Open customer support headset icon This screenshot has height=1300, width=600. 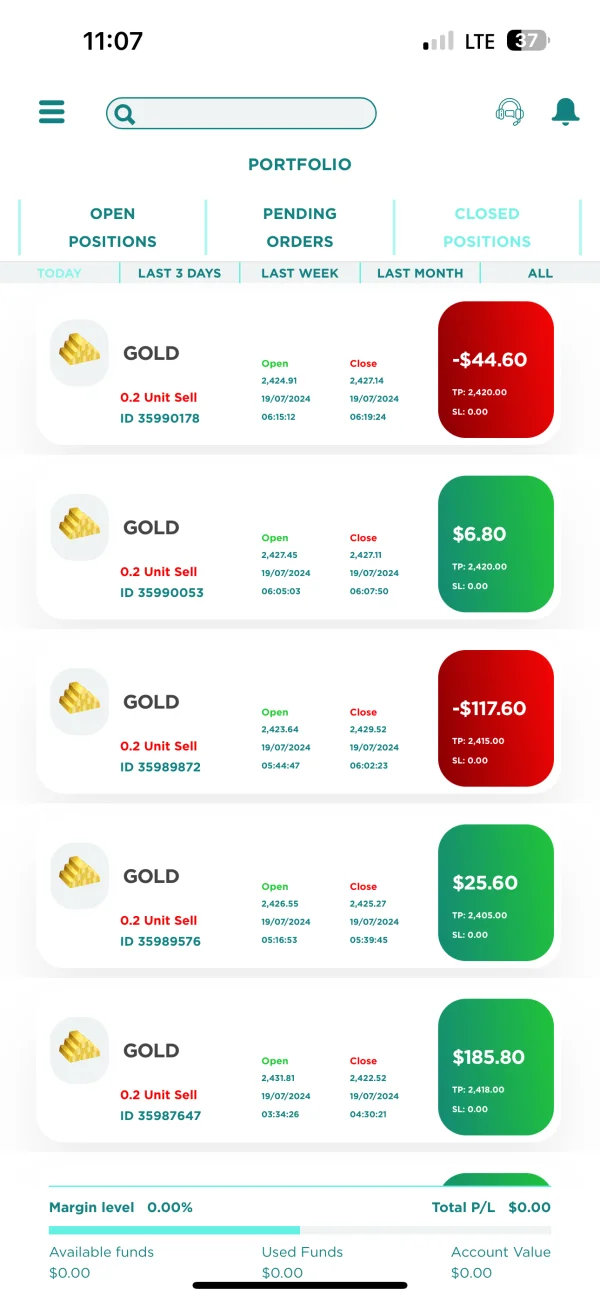[509, 112]
